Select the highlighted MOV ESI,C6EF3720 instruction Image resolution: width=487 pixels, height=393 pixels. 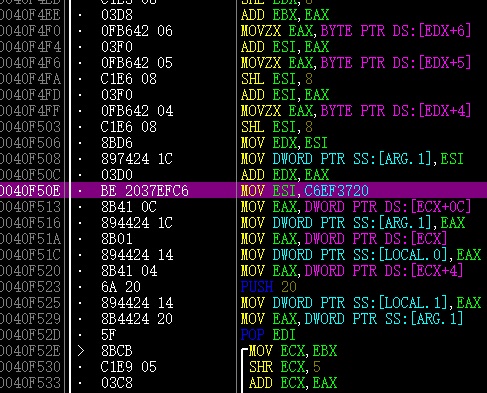click(305, 191)
